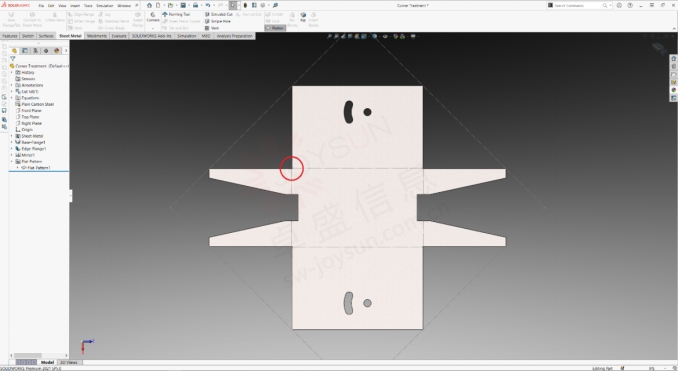Select Front Plane in the feature tree
Screen dimensions: 678x371
(x=28, y=111)
